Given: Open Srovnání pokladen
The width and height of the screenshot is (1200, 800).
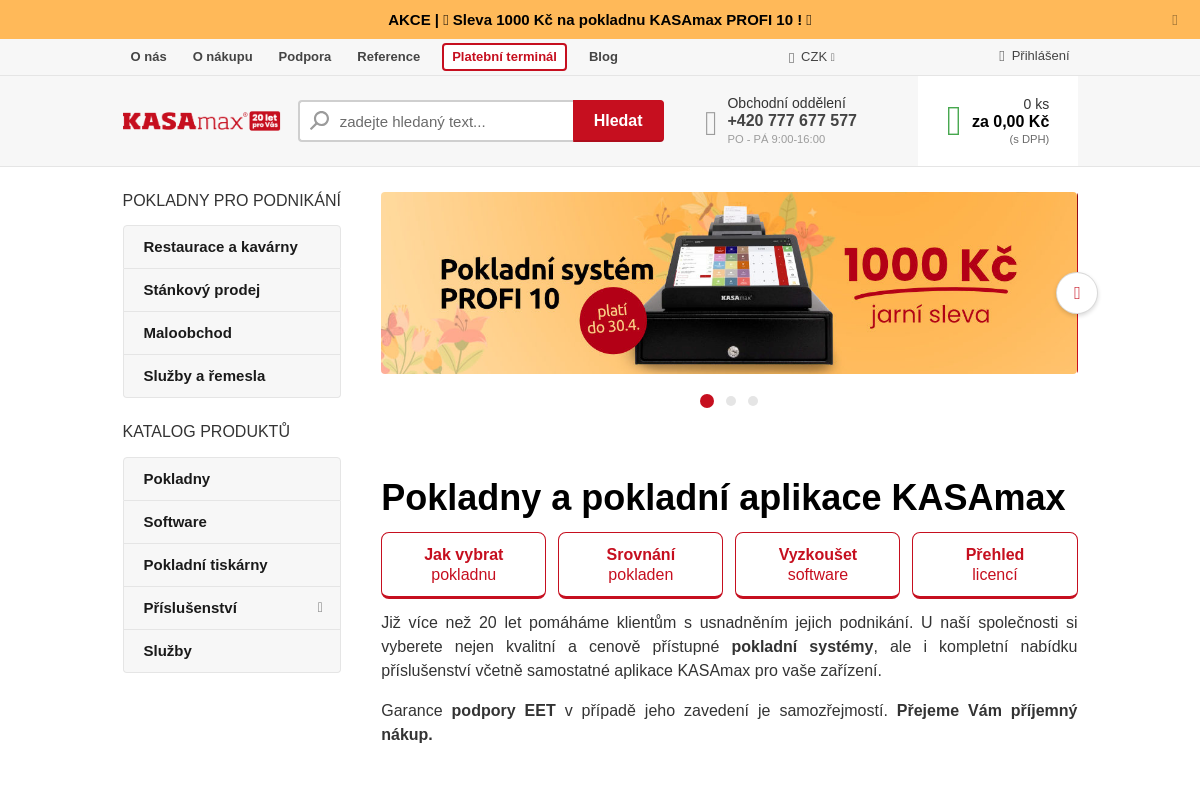Looking at the screenshot, I should point(640,564).
